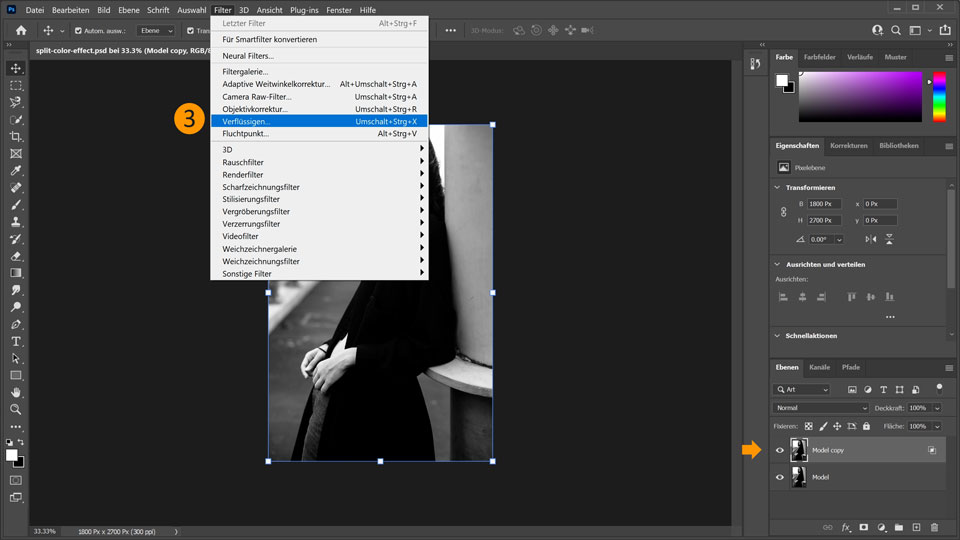Select the Eraser tool

click(16, 256)
